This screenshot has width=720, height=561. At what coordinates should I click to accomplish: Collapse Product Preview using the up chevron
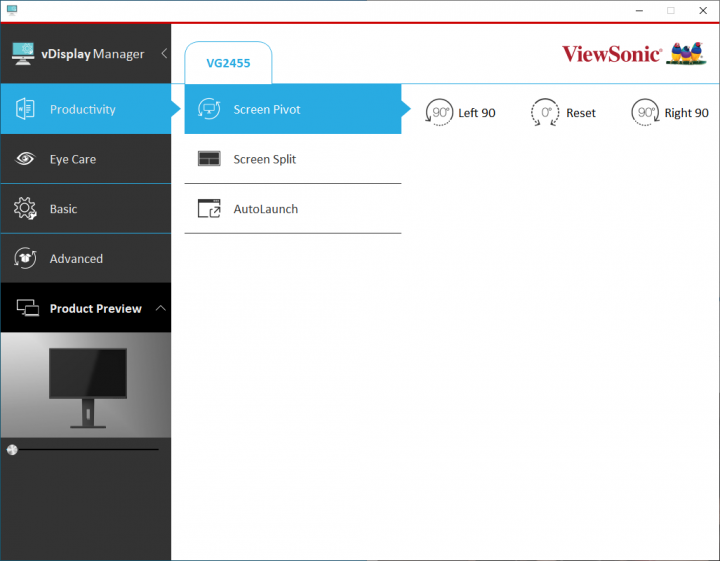point(161,308)
